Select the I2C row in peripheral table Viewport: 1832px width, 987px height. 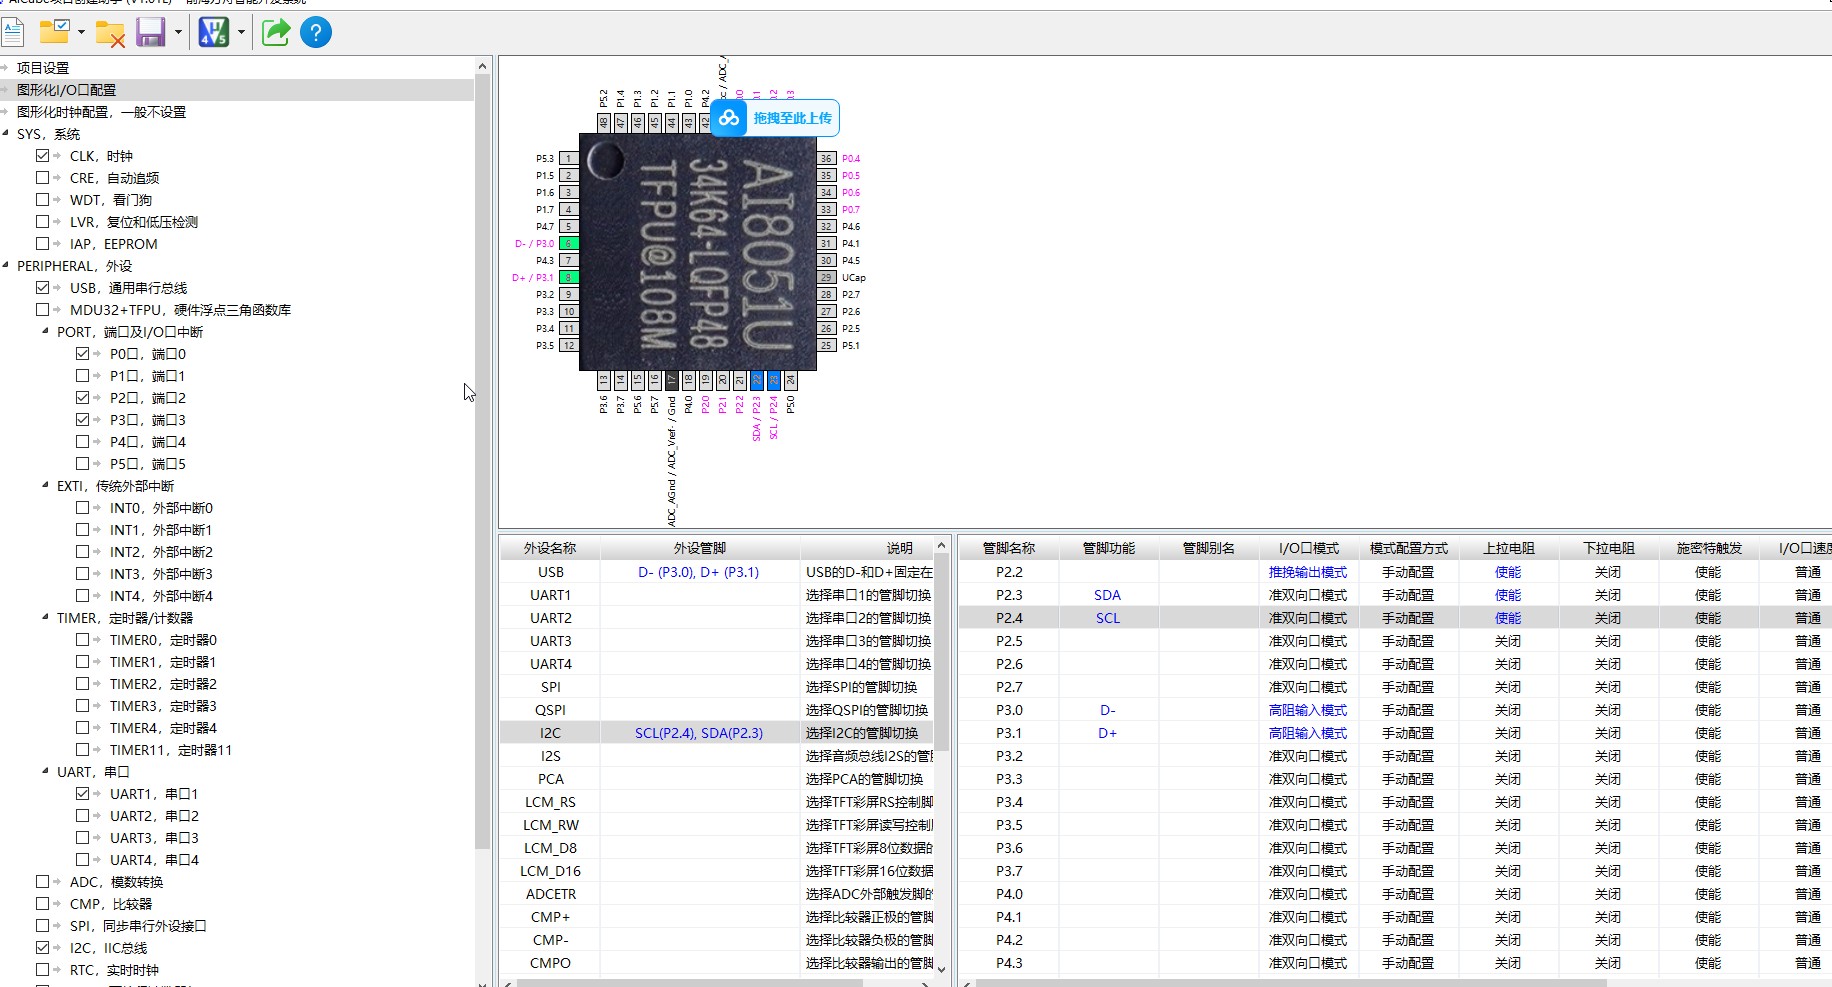click(550, 733)
